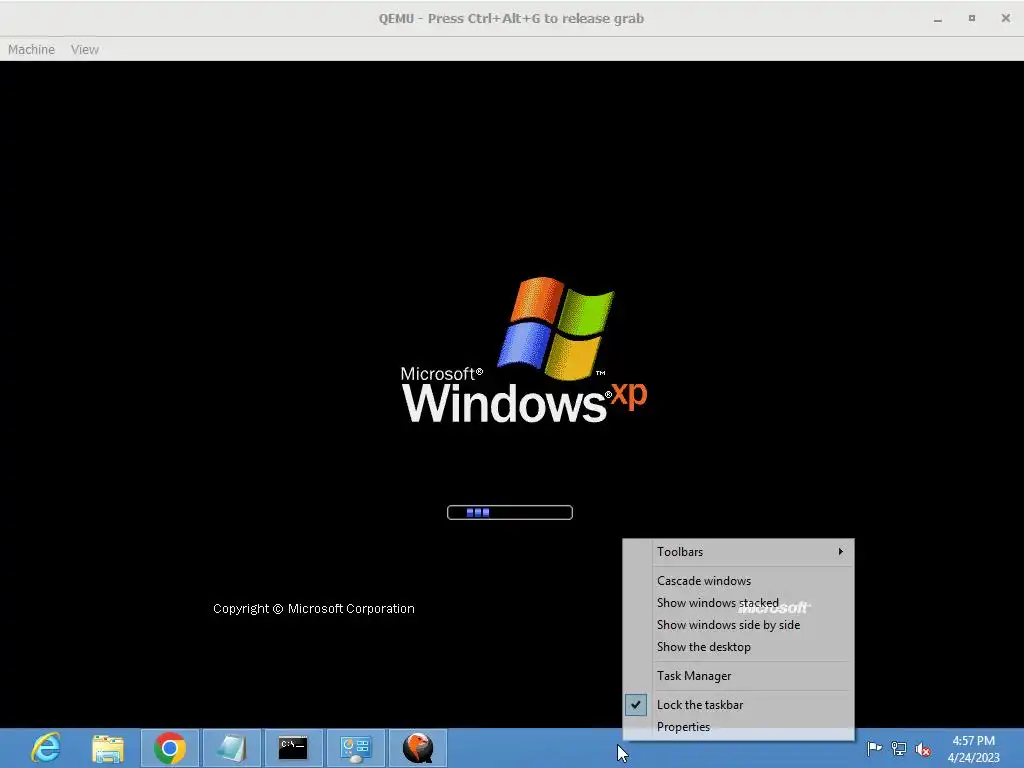Choose Show the desktop
The image size is (1024, 768).
point(739,647)
